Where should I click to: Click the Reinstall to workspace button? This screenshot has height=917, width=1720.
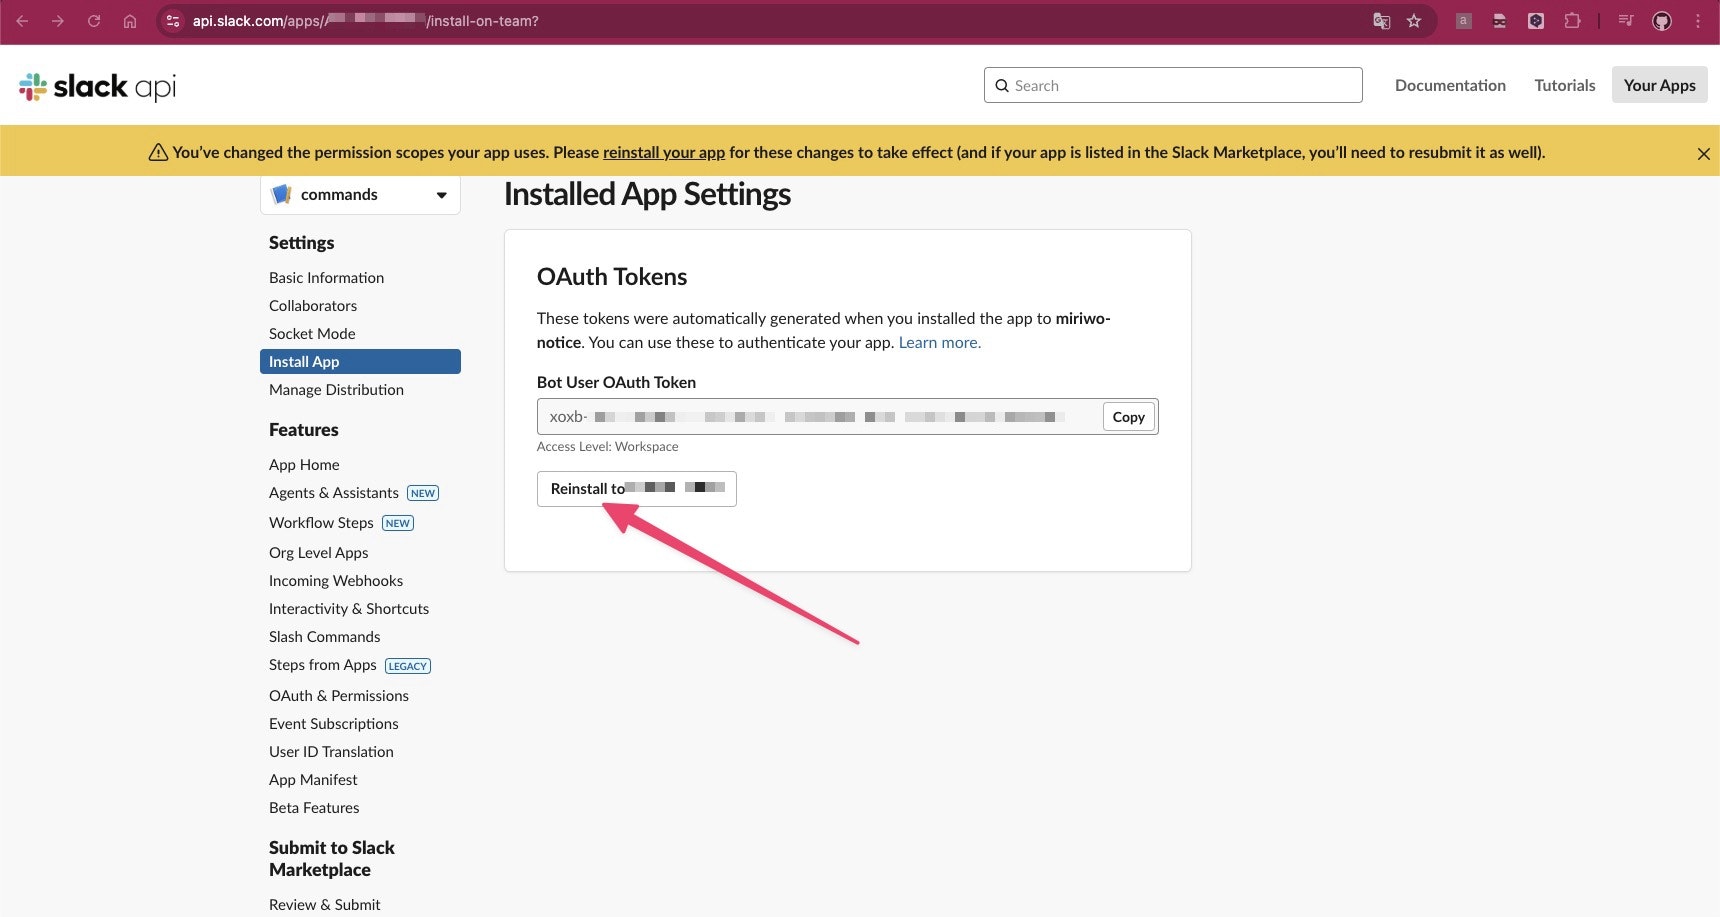click(637, 489)
